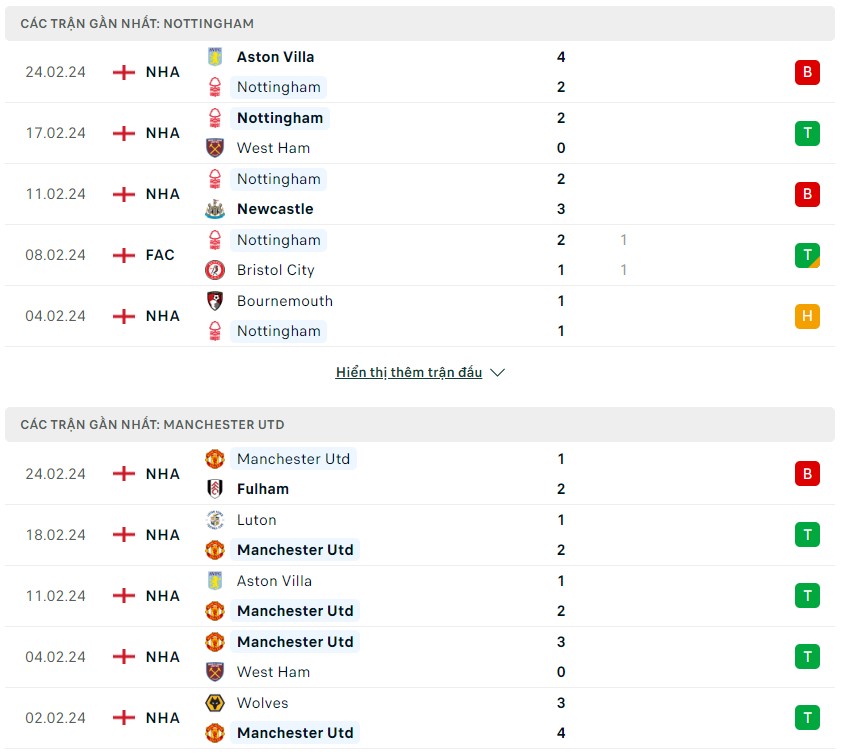The image size is (841, 753).
Task: Click the Luton crest icon
Action: click(215, 520)
